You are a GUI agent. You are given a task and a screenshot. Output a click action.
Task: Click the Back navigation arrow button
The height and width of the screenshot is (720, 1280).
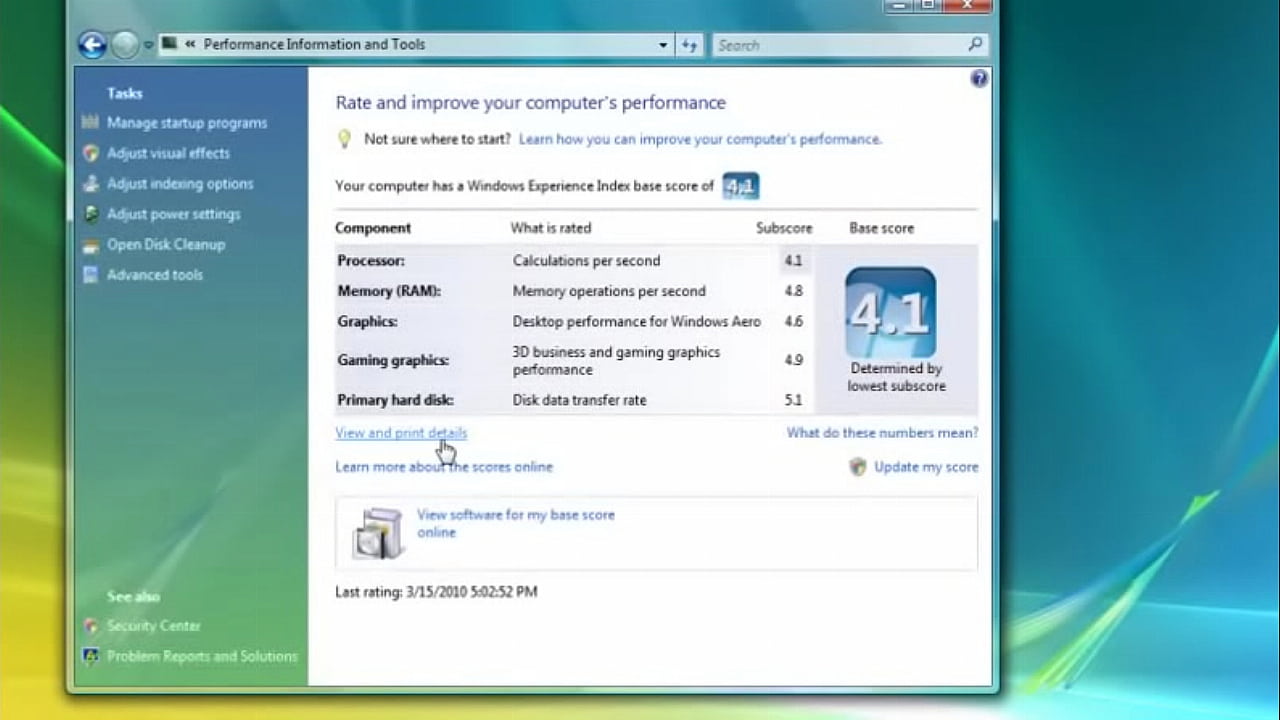(x=92, y=45)
